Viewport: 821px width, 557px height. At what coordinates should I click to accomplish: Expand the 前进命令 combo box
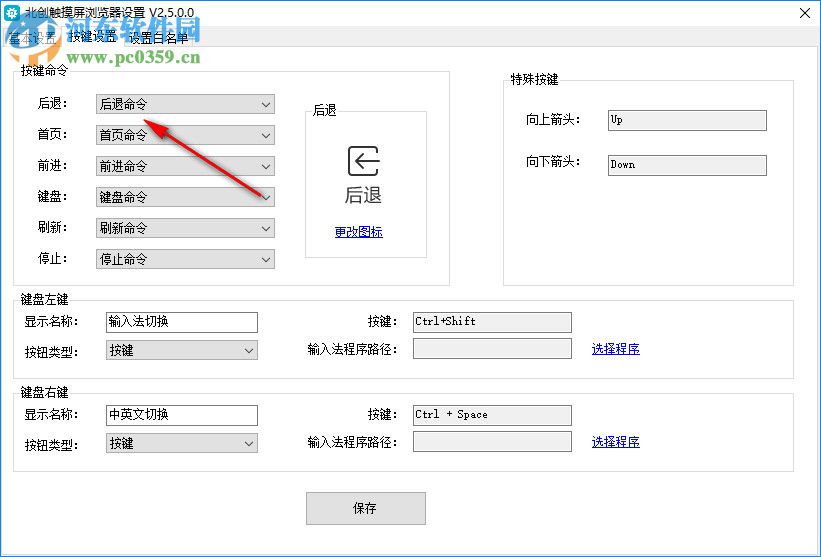185,166
